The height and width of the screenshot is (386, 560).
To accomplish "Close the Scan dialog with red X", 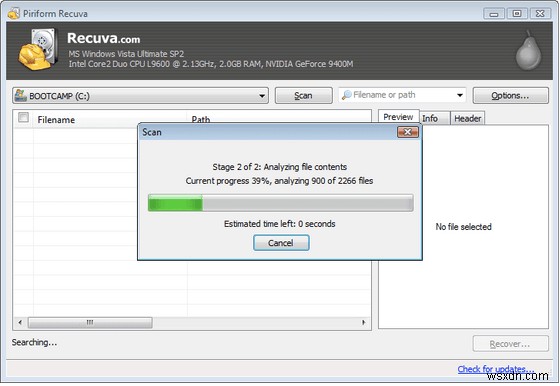I will coord(408,132).
